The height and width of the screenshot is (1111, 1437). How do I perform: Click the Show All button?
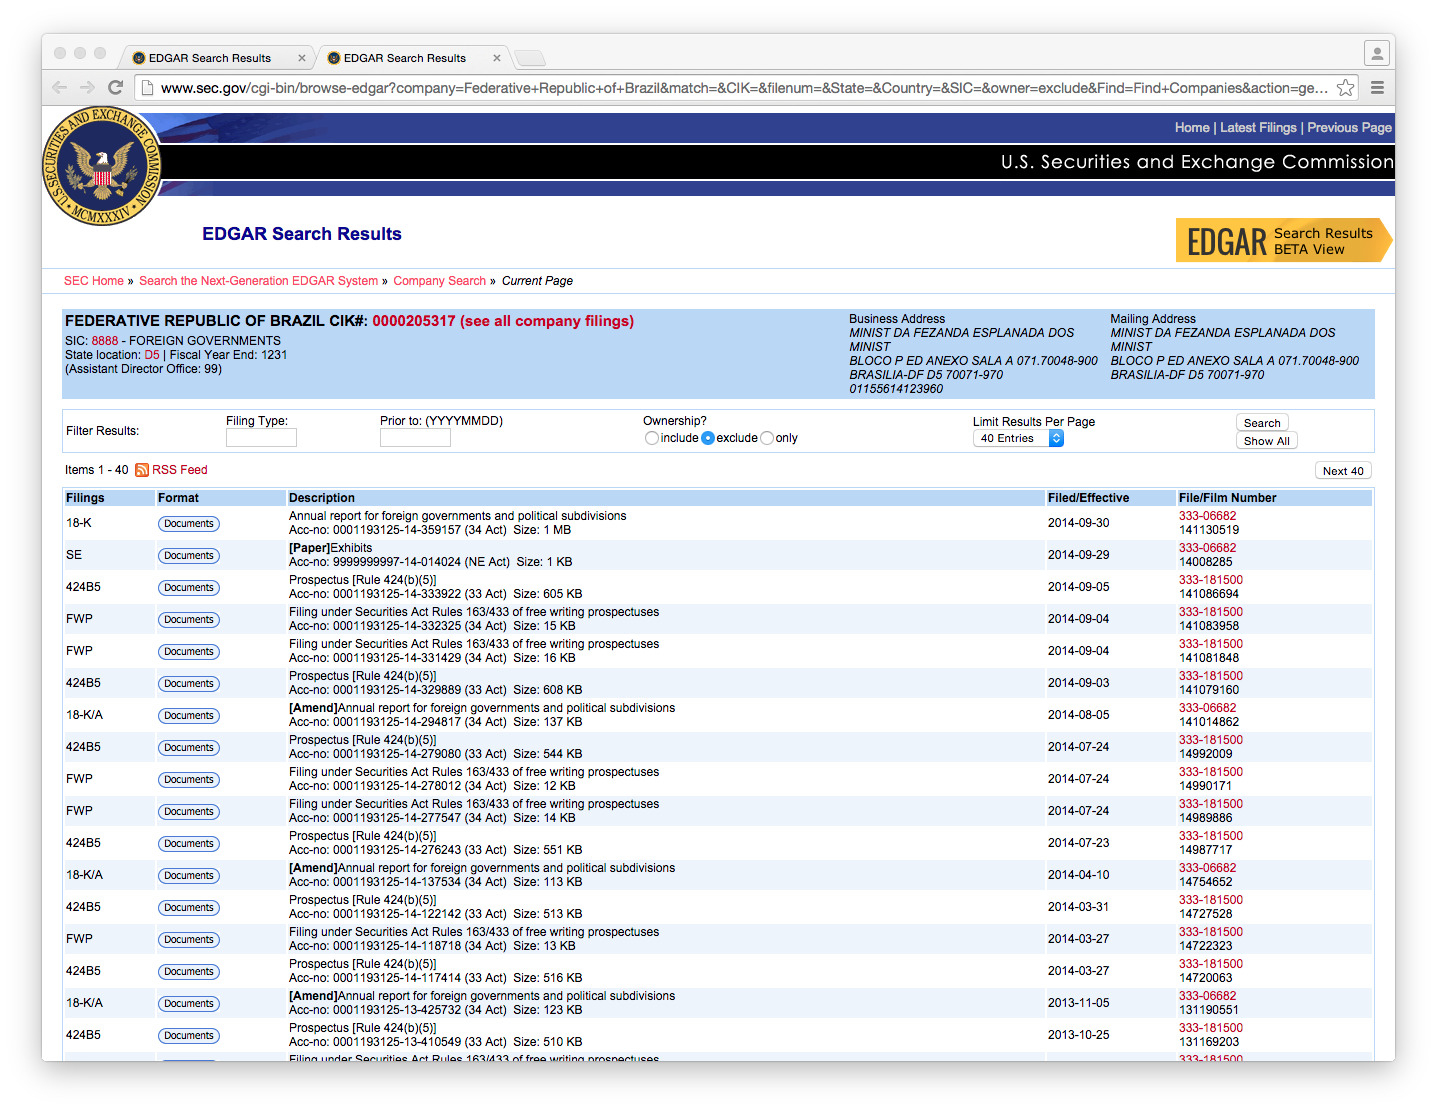click(1266, 441)
